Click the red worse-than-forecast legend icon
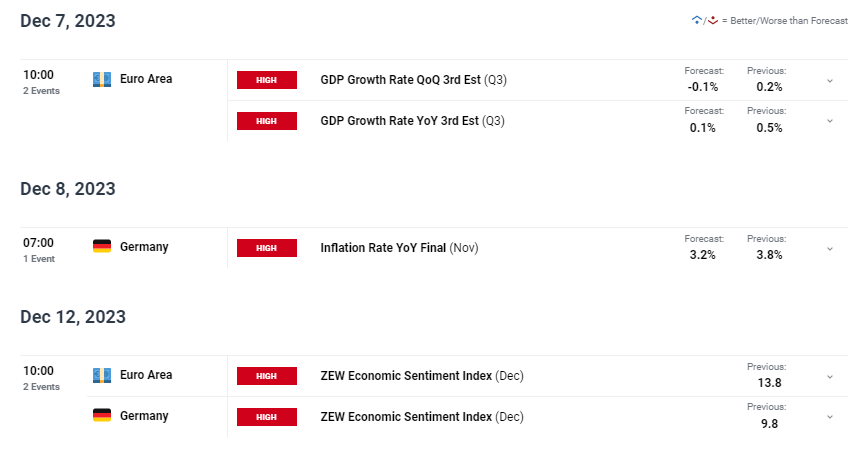Image resolution: width=866 pixels, height=450 pixels. (x=713, y=20)
